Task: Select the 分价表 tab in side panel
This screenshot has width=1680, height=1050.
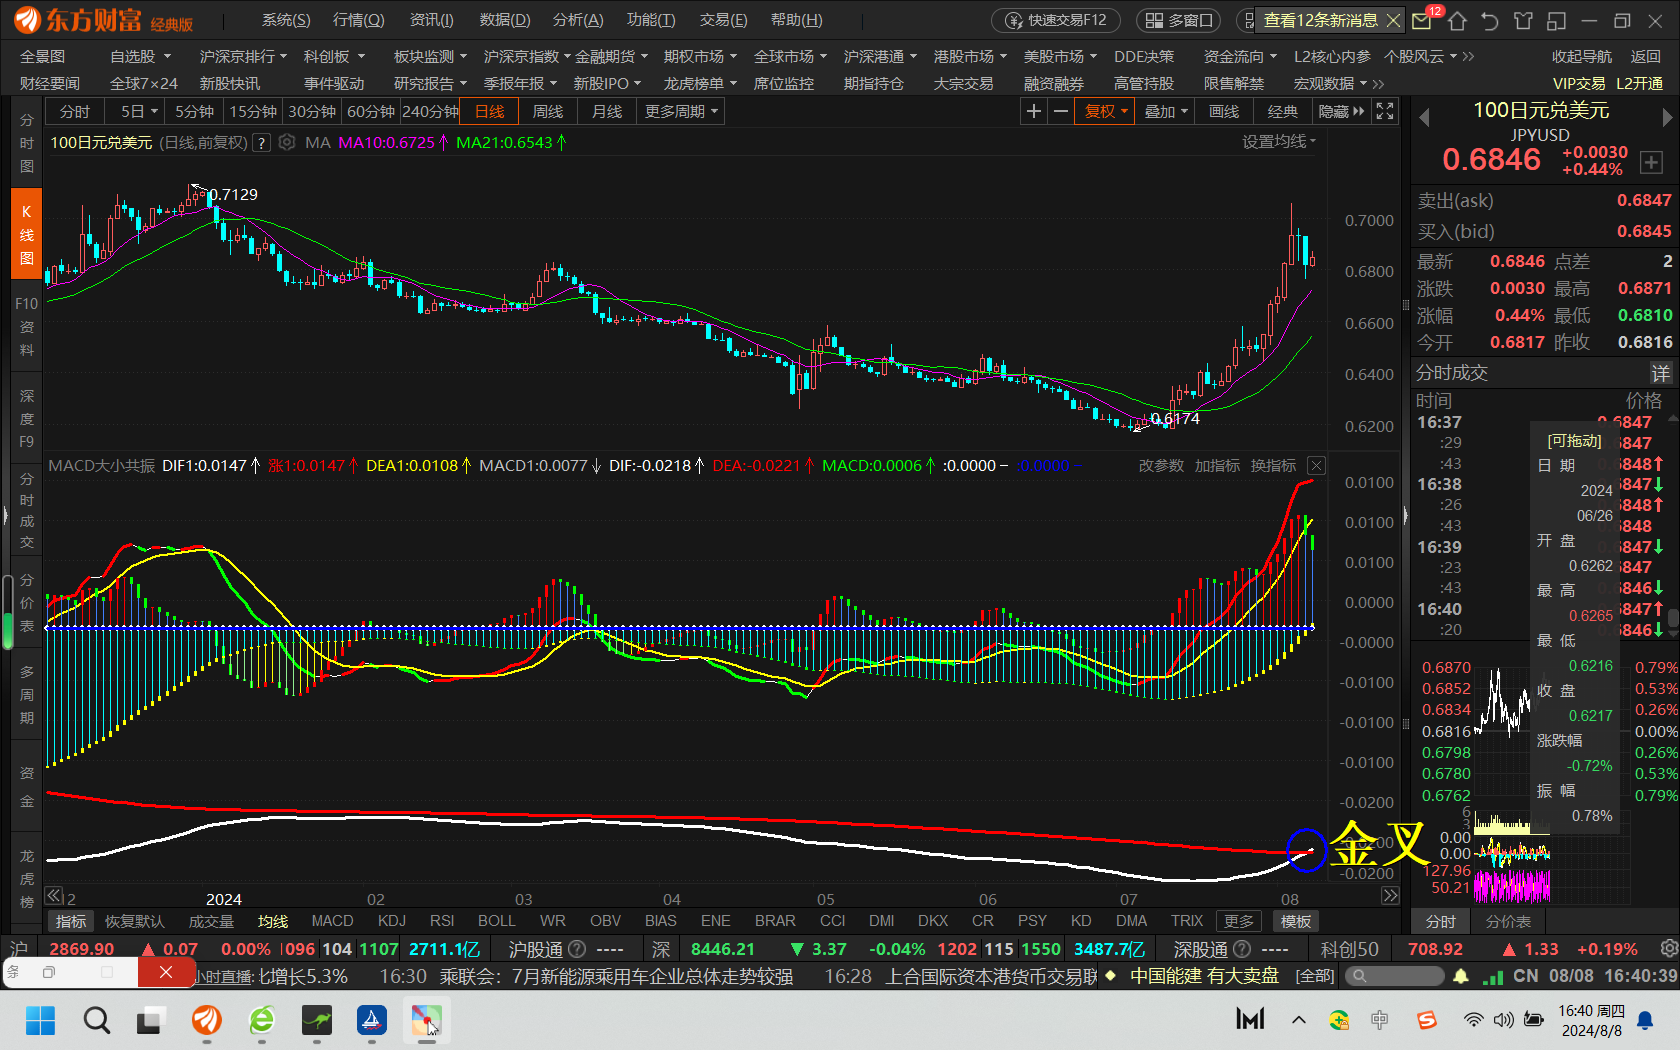Action: (x=1508, y=921)
